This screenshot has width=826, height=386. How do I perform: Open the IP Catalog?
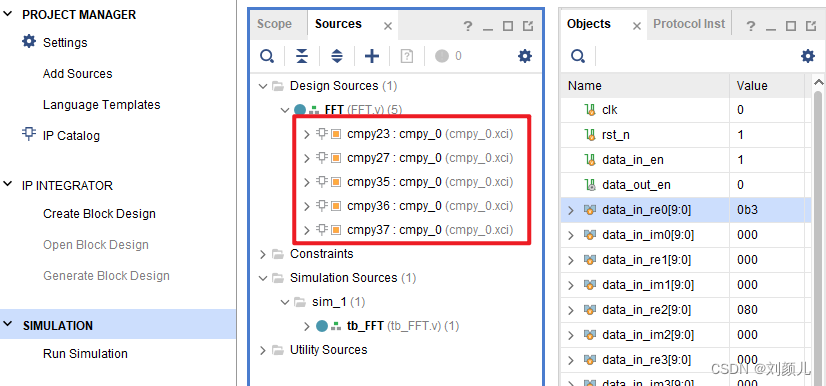pos(71,136)
